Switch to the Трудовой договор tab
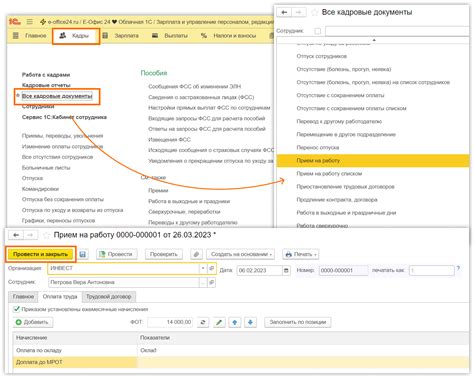Viewport: 474px width, 378px height. [x=109, y=296]
